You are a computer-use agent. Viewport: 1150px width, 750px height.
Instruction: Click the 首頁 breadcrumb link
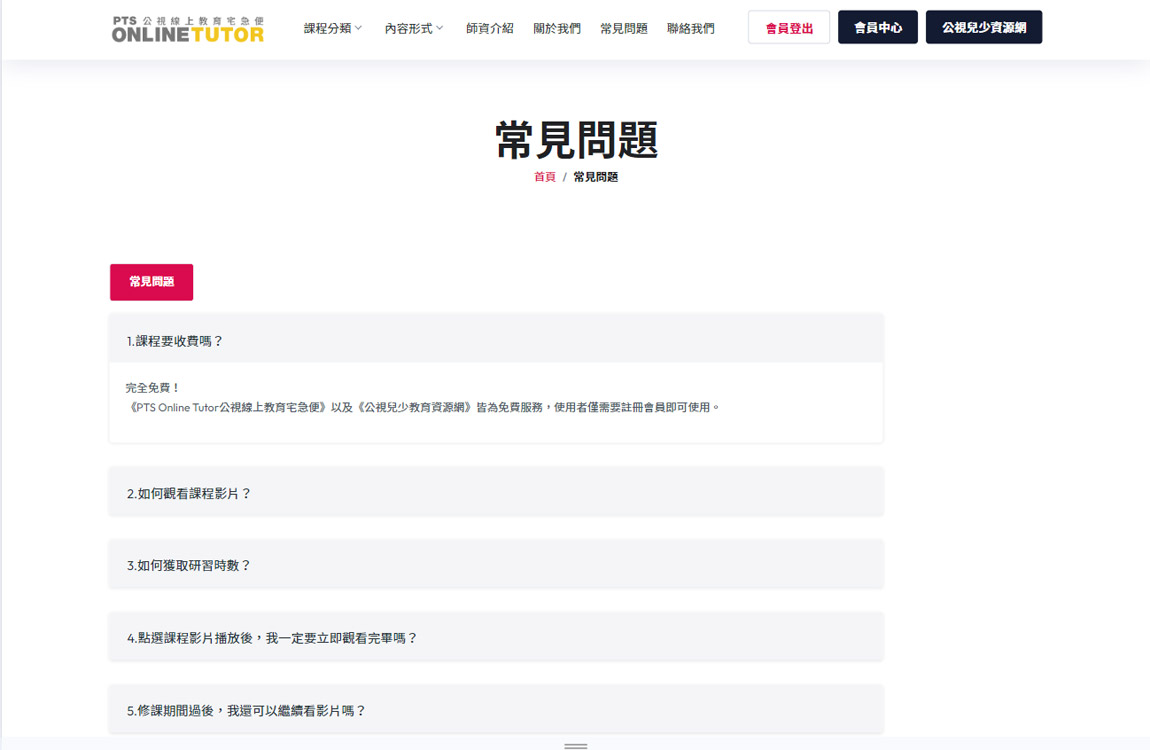coord(544,177)
